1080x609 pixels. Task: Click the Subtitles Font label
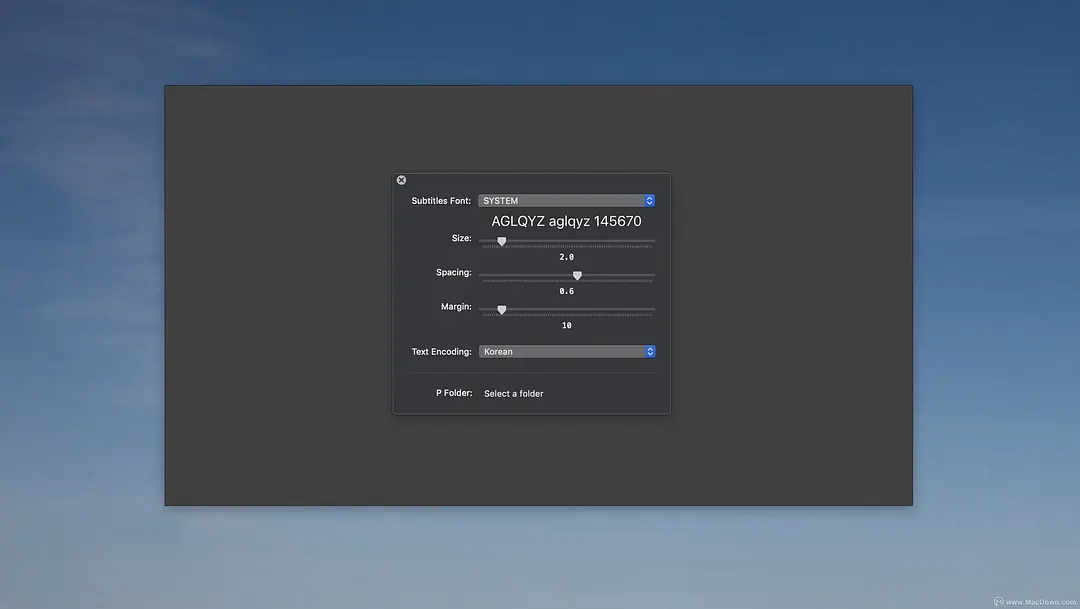point(441,200)
